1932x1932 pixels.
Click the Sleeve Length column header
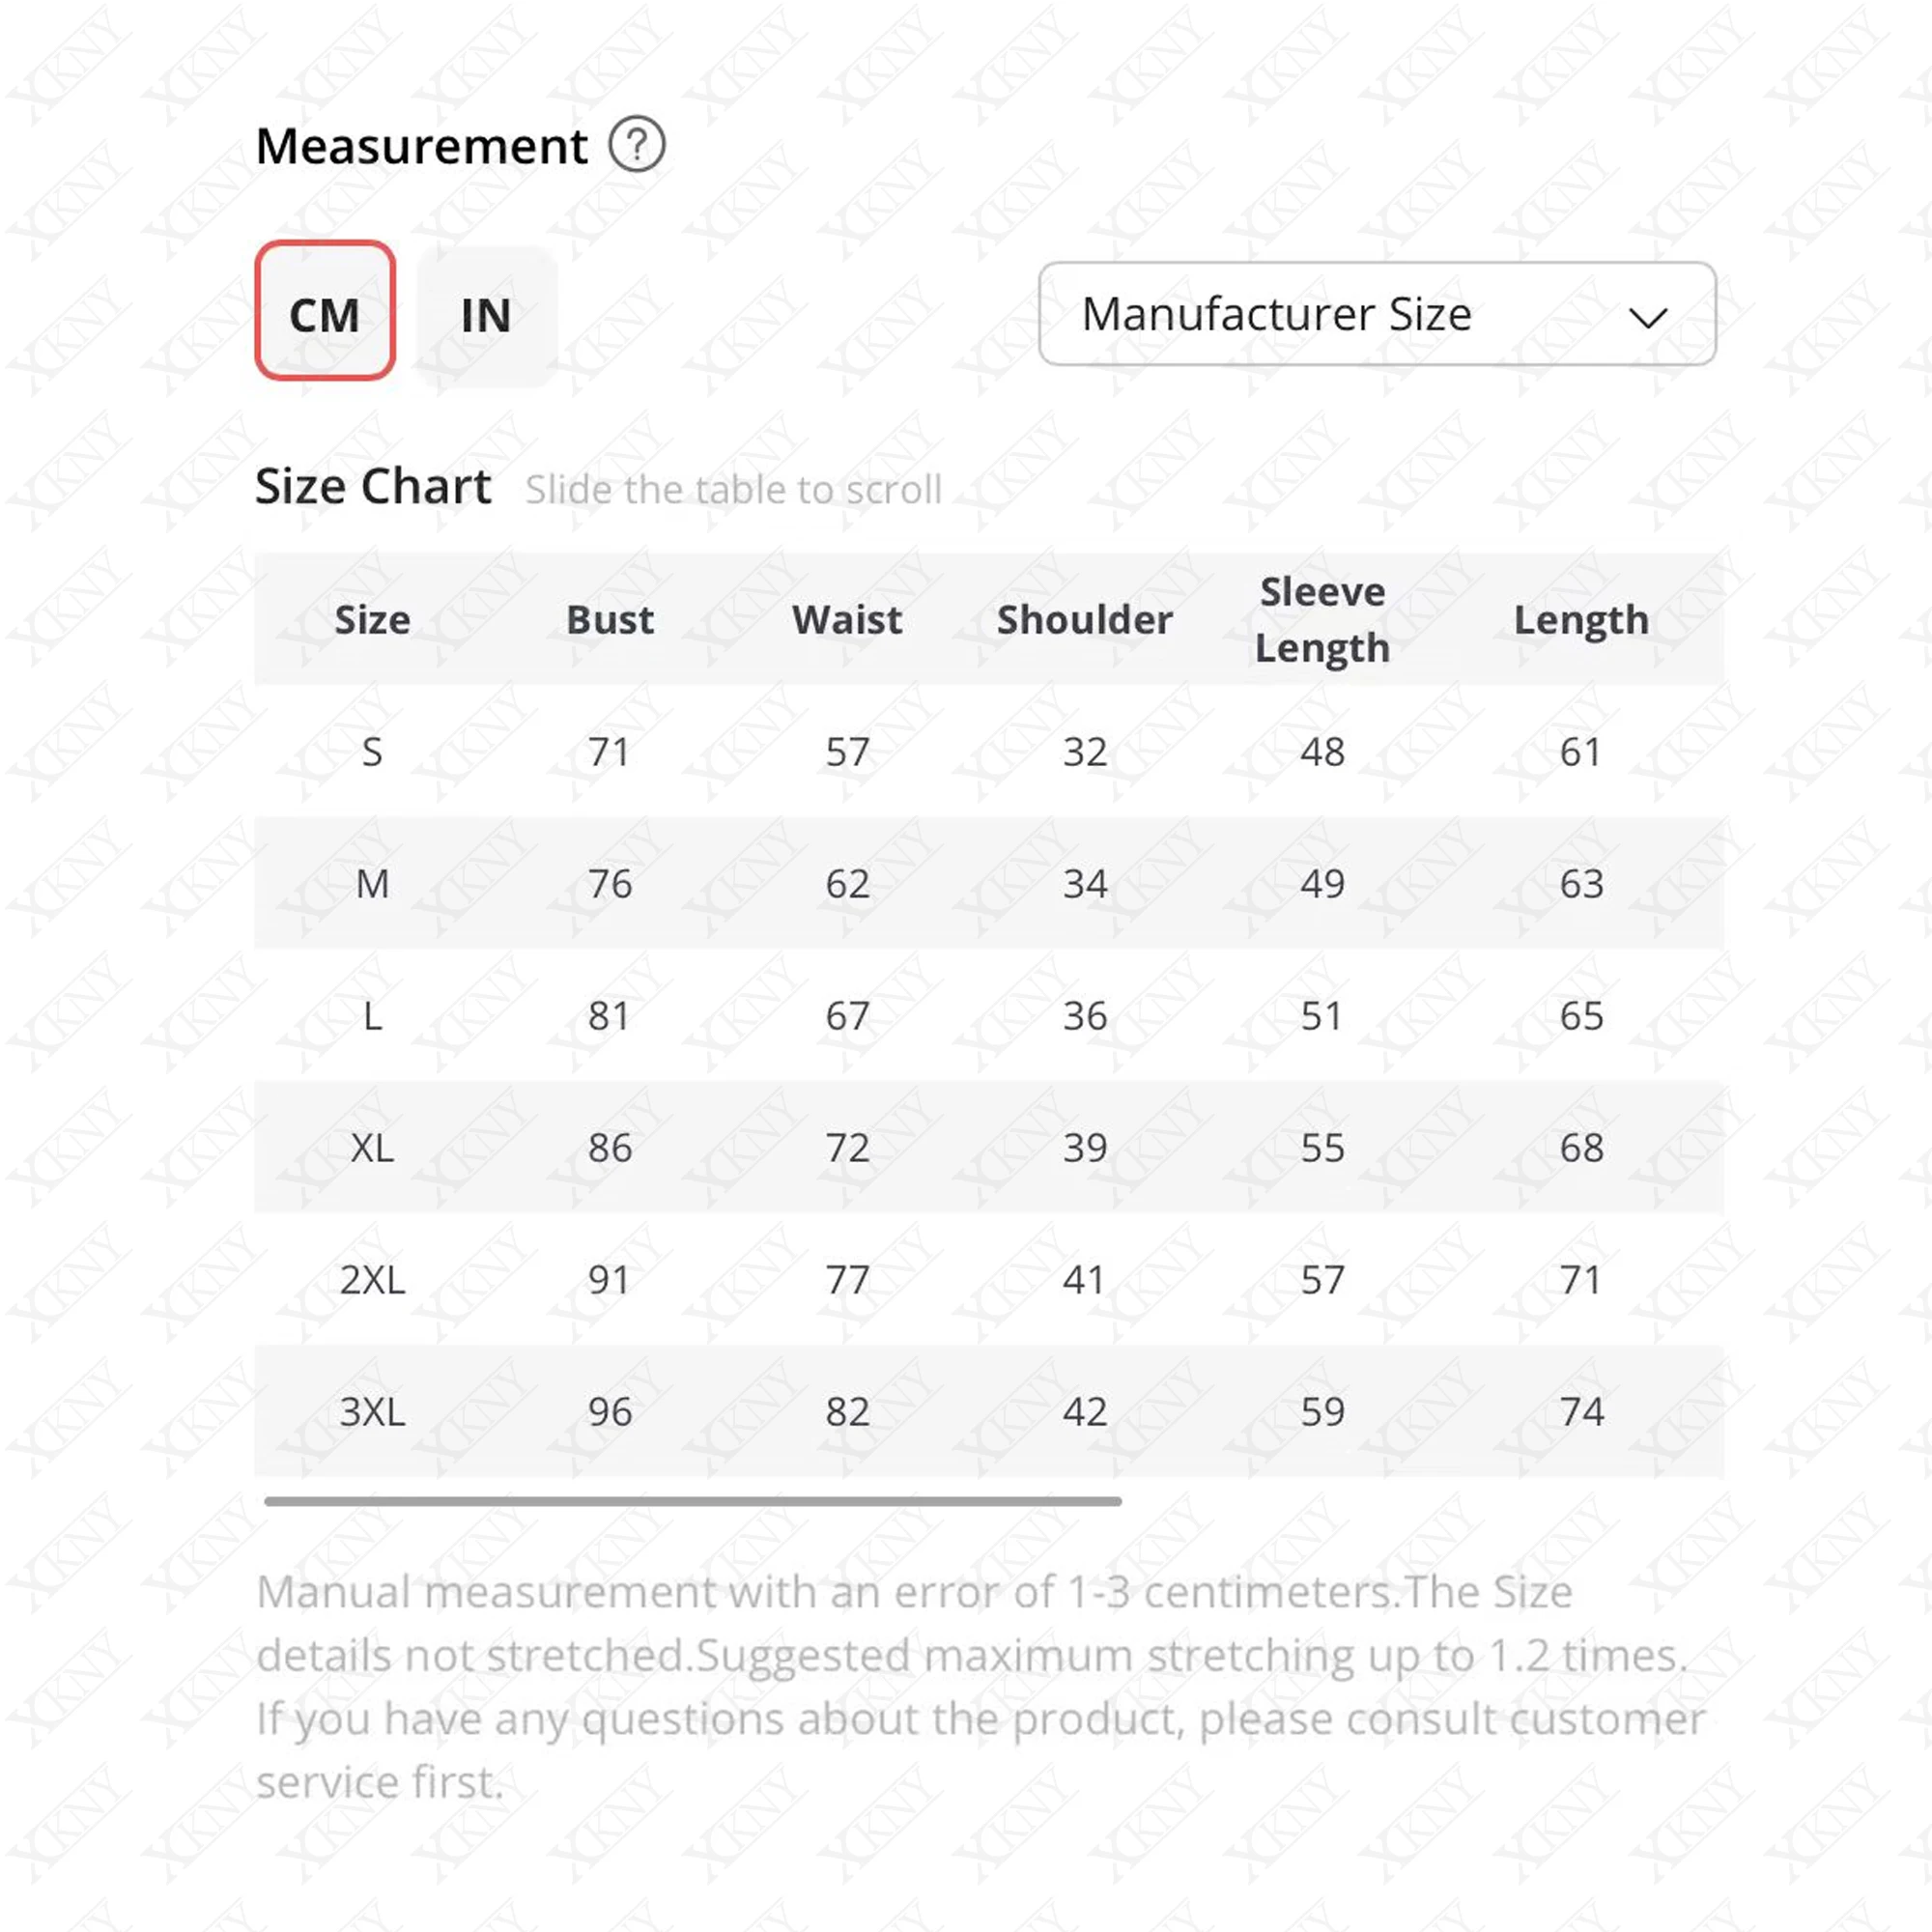point(1322,620)
